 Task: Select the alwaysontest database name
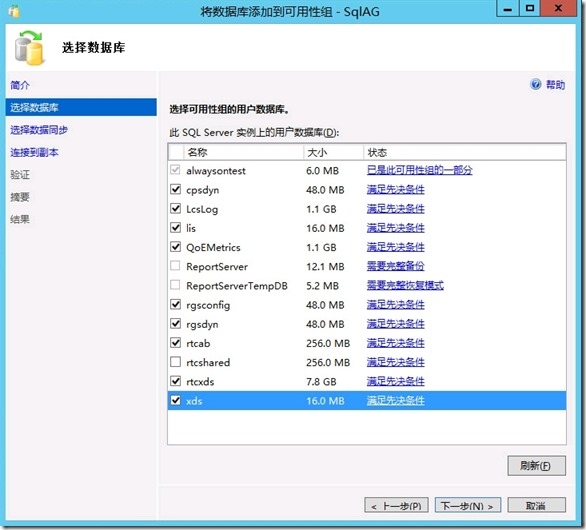216,171
